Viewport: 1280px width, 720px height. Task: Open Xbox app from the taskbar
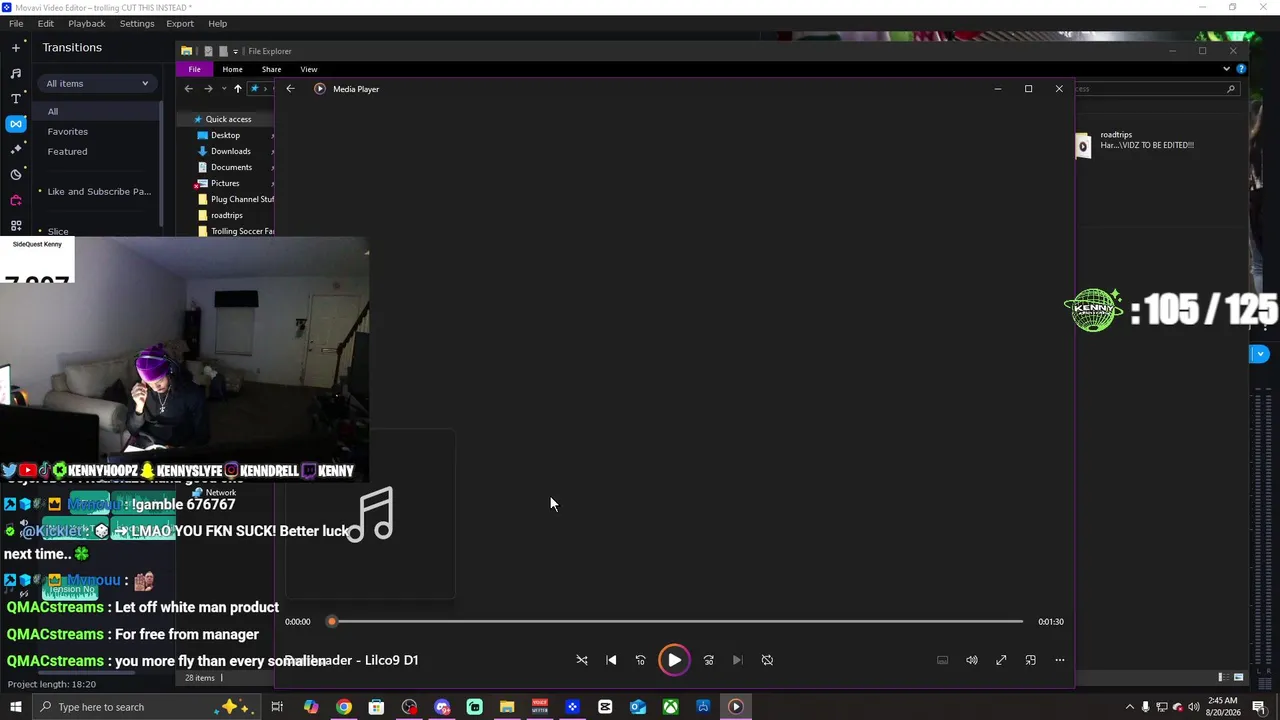click(x=670, y=707)
